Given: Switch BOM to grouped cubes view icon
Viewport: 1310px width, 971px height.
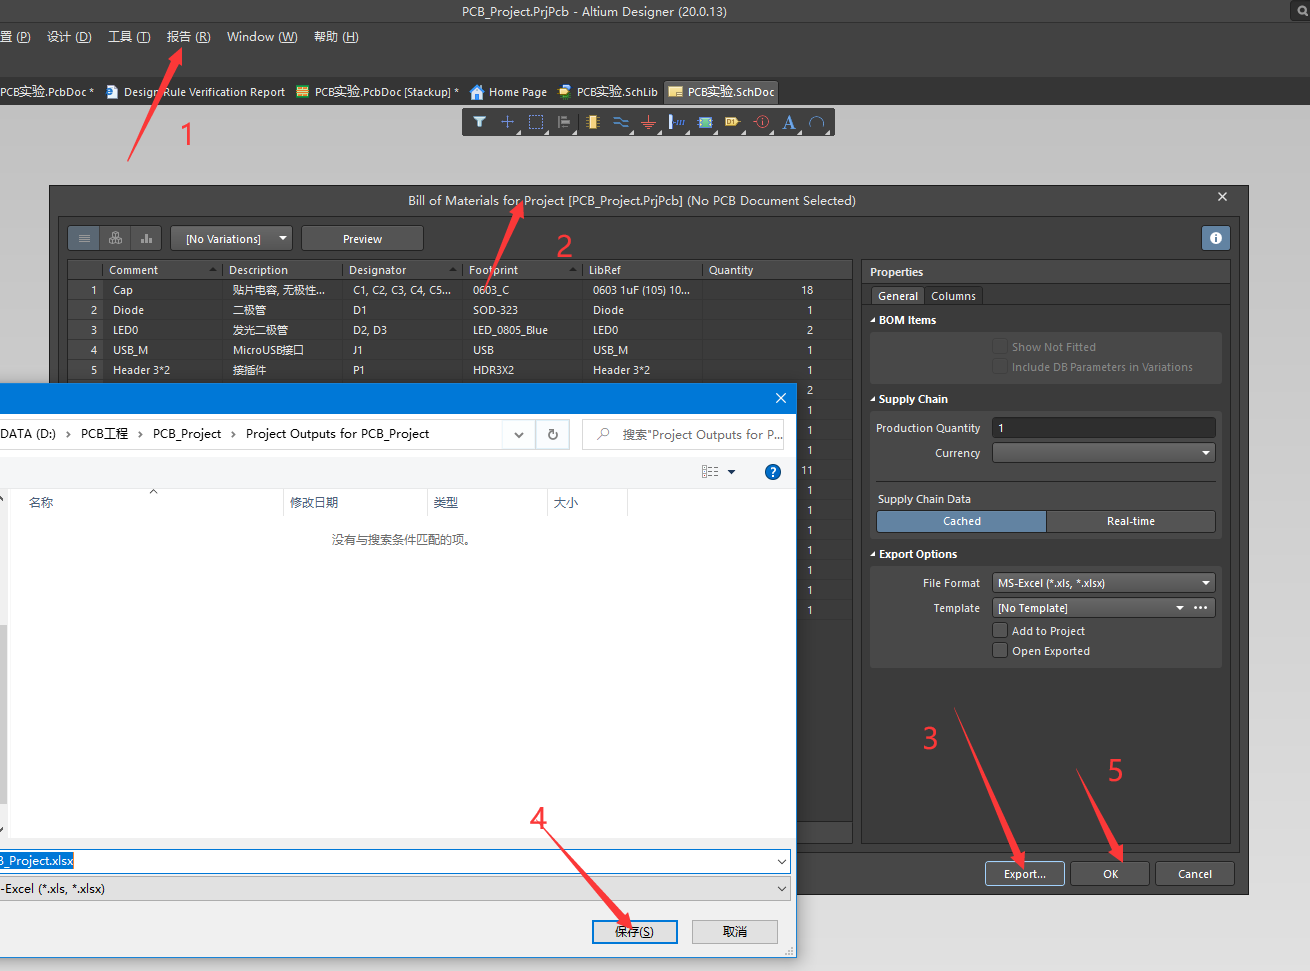Looking at the screenshot, I should coord(115,238).
